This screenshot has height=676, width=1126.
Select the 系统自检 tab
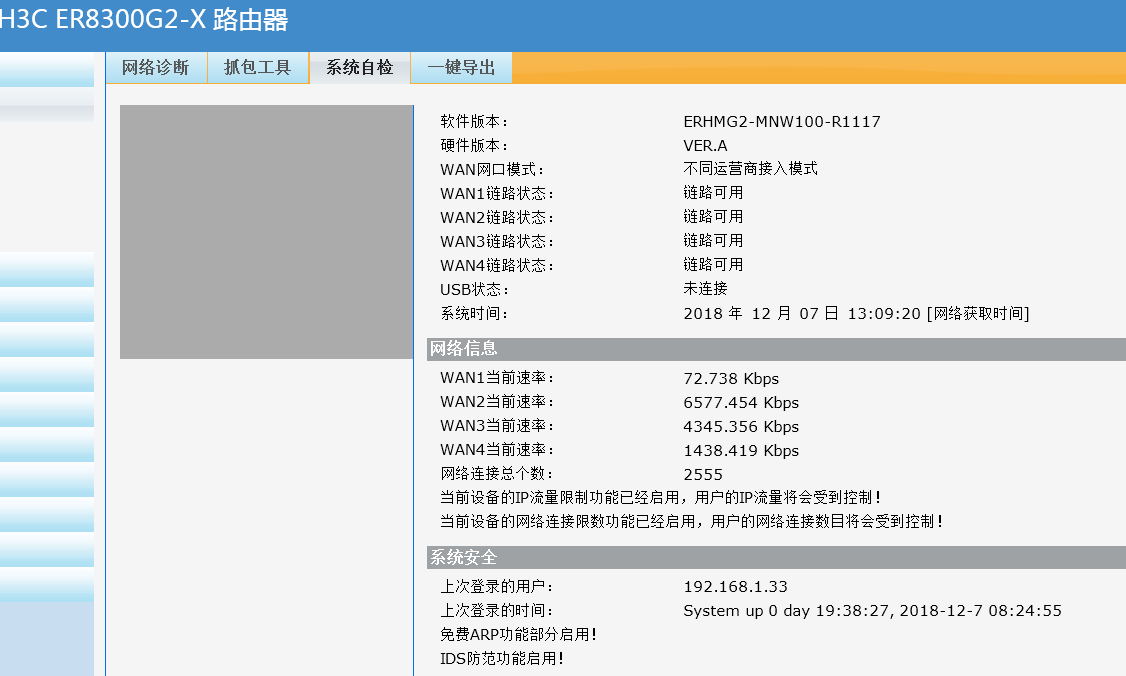pyautogui.click(x=360, y=68)
